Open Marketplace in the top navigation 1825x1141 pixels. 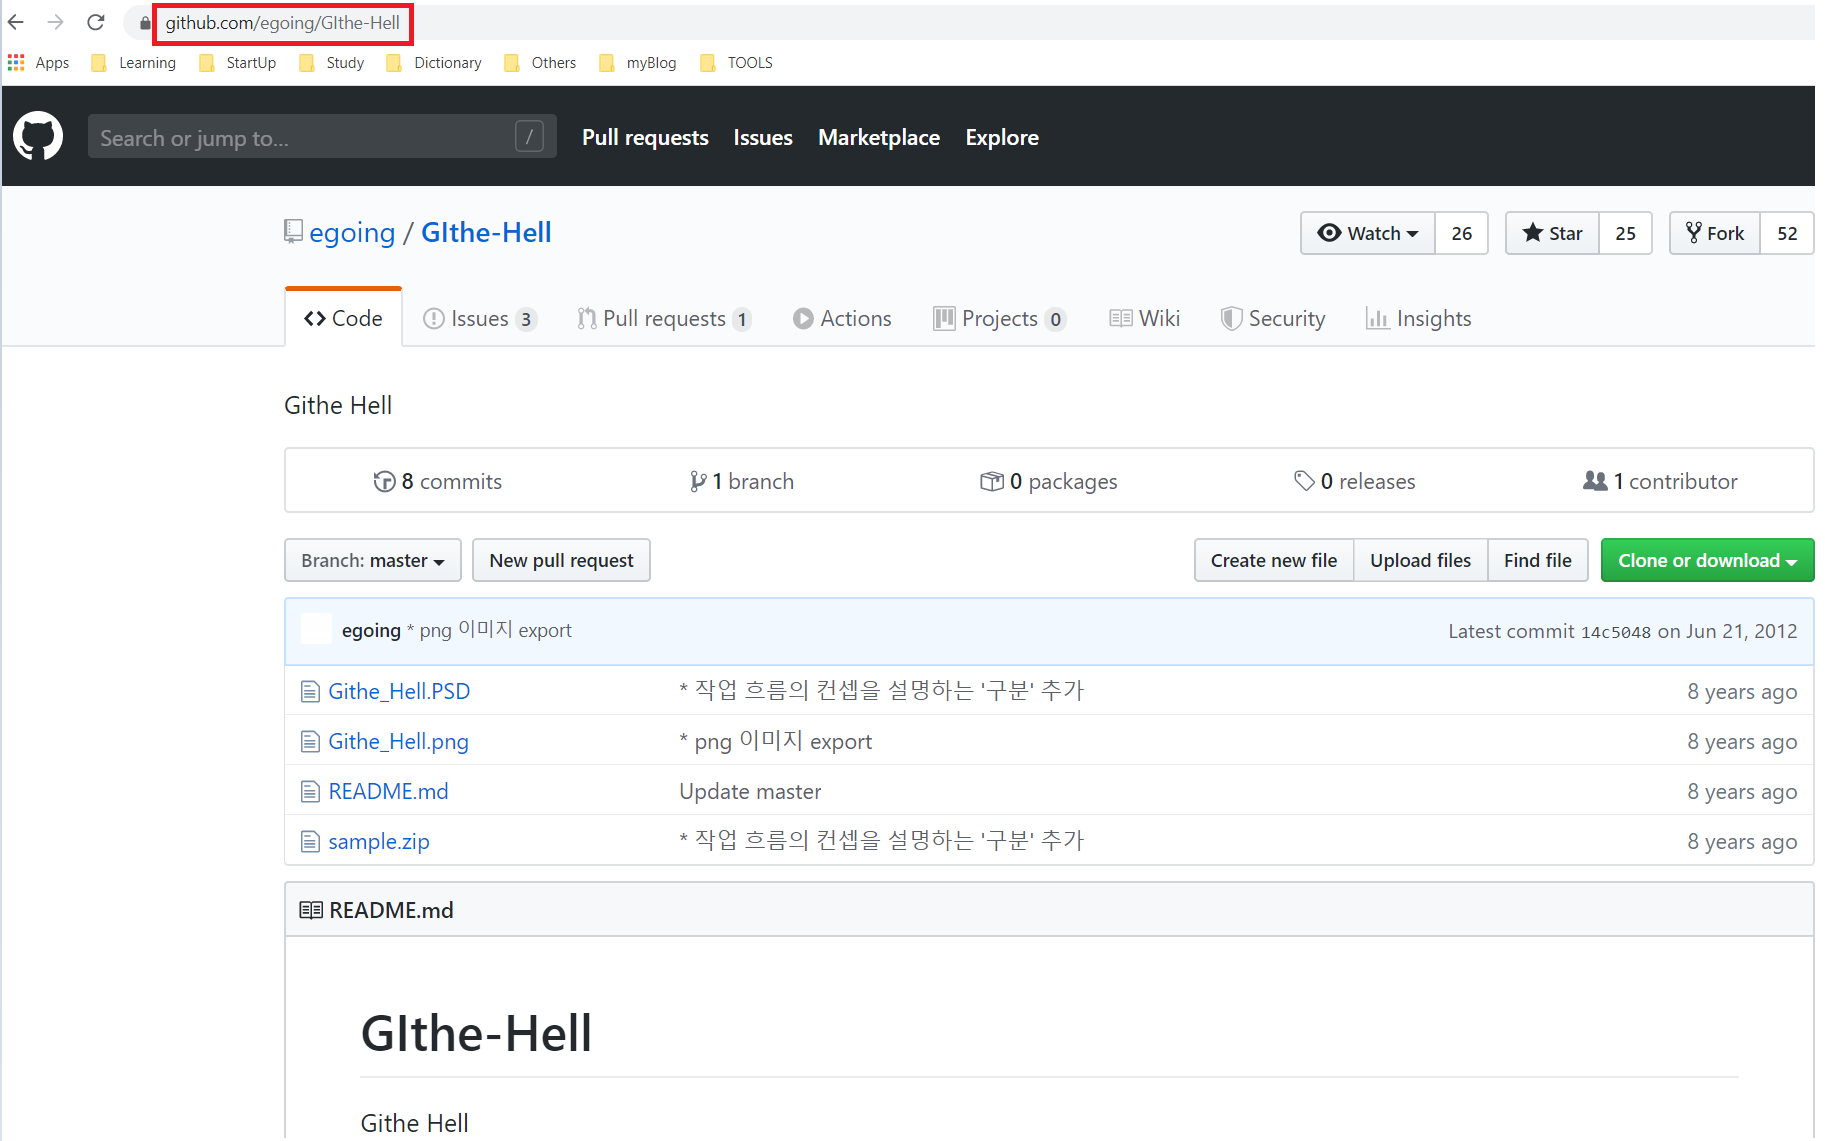point(879,137)
